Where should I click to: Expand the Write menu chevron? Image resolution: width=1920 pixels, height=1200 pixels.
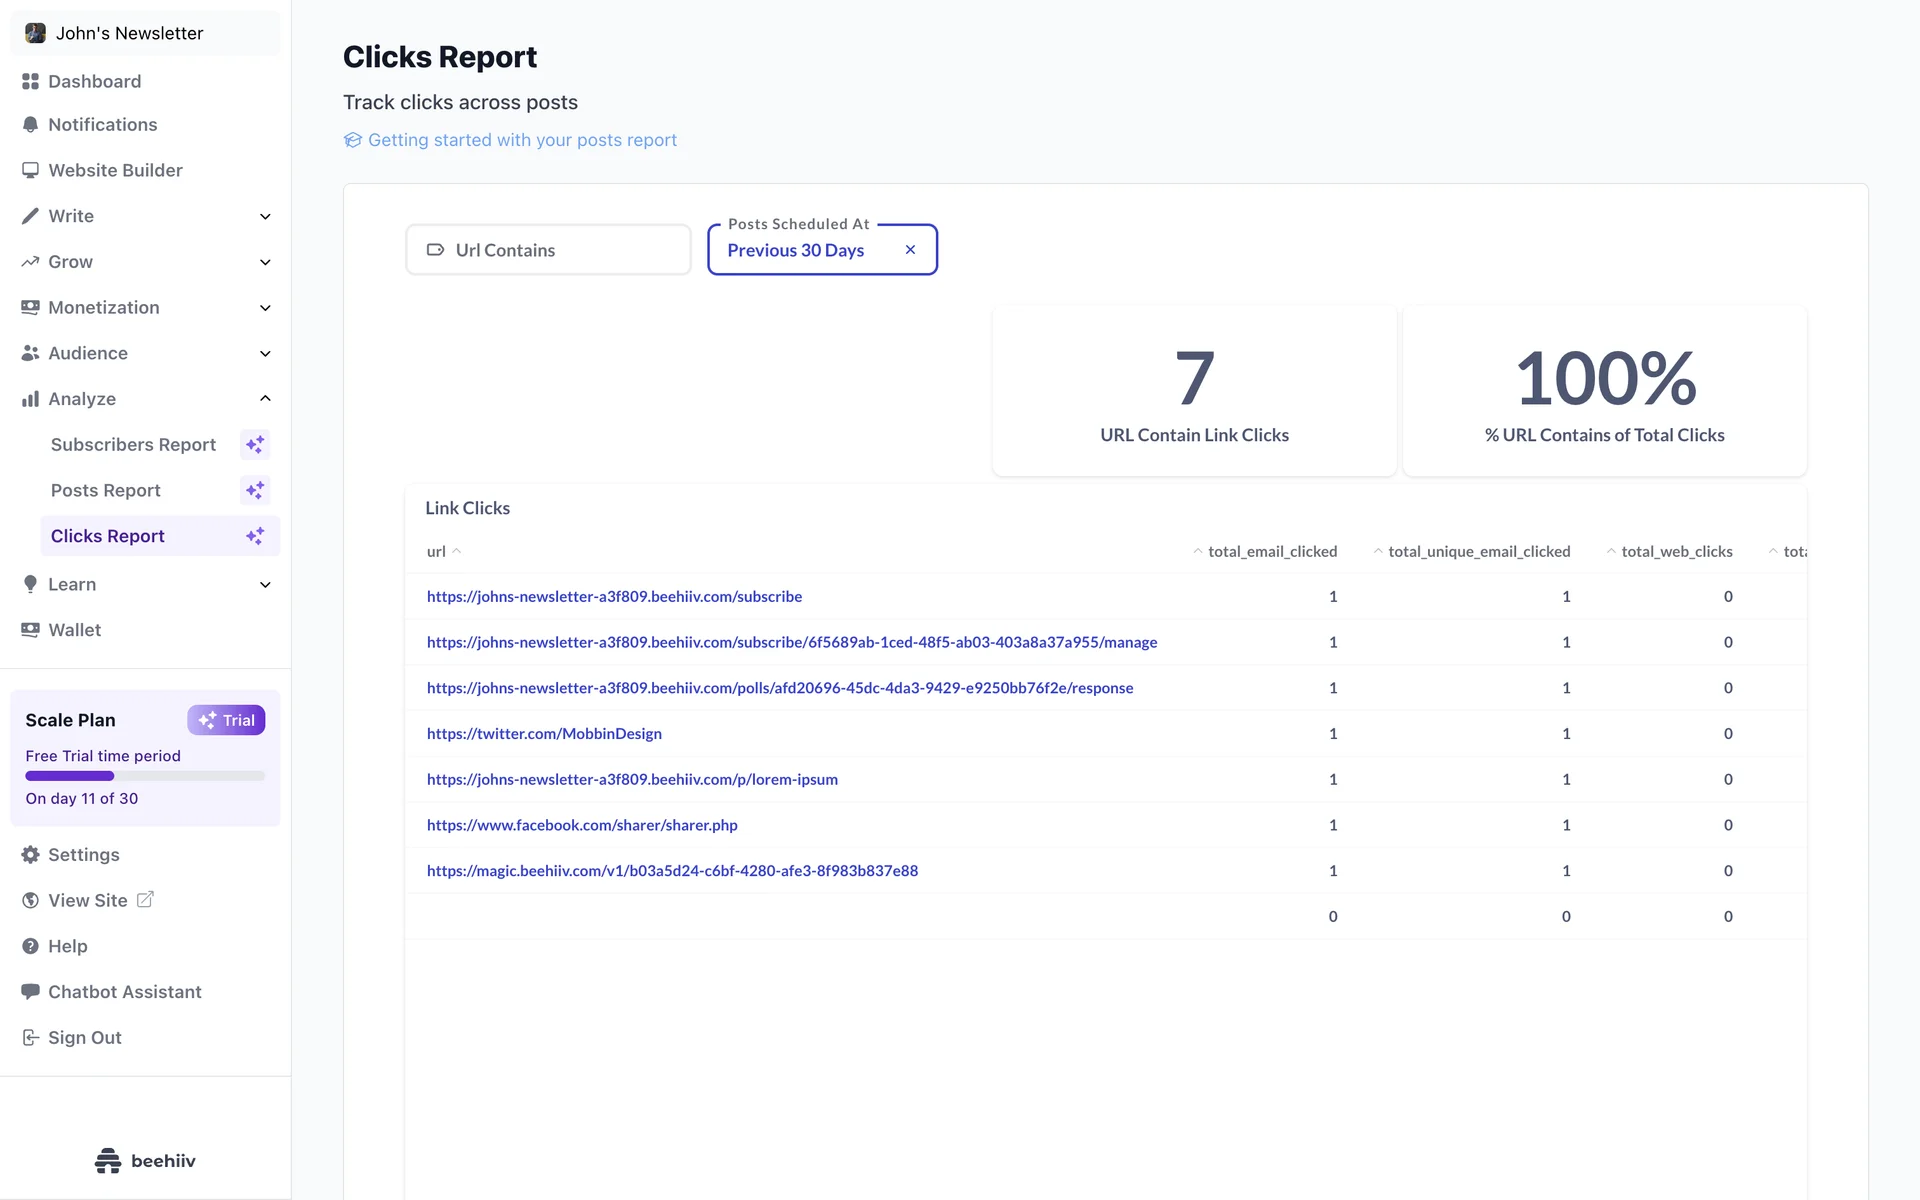pyautogui.click(x=265, y=216)
